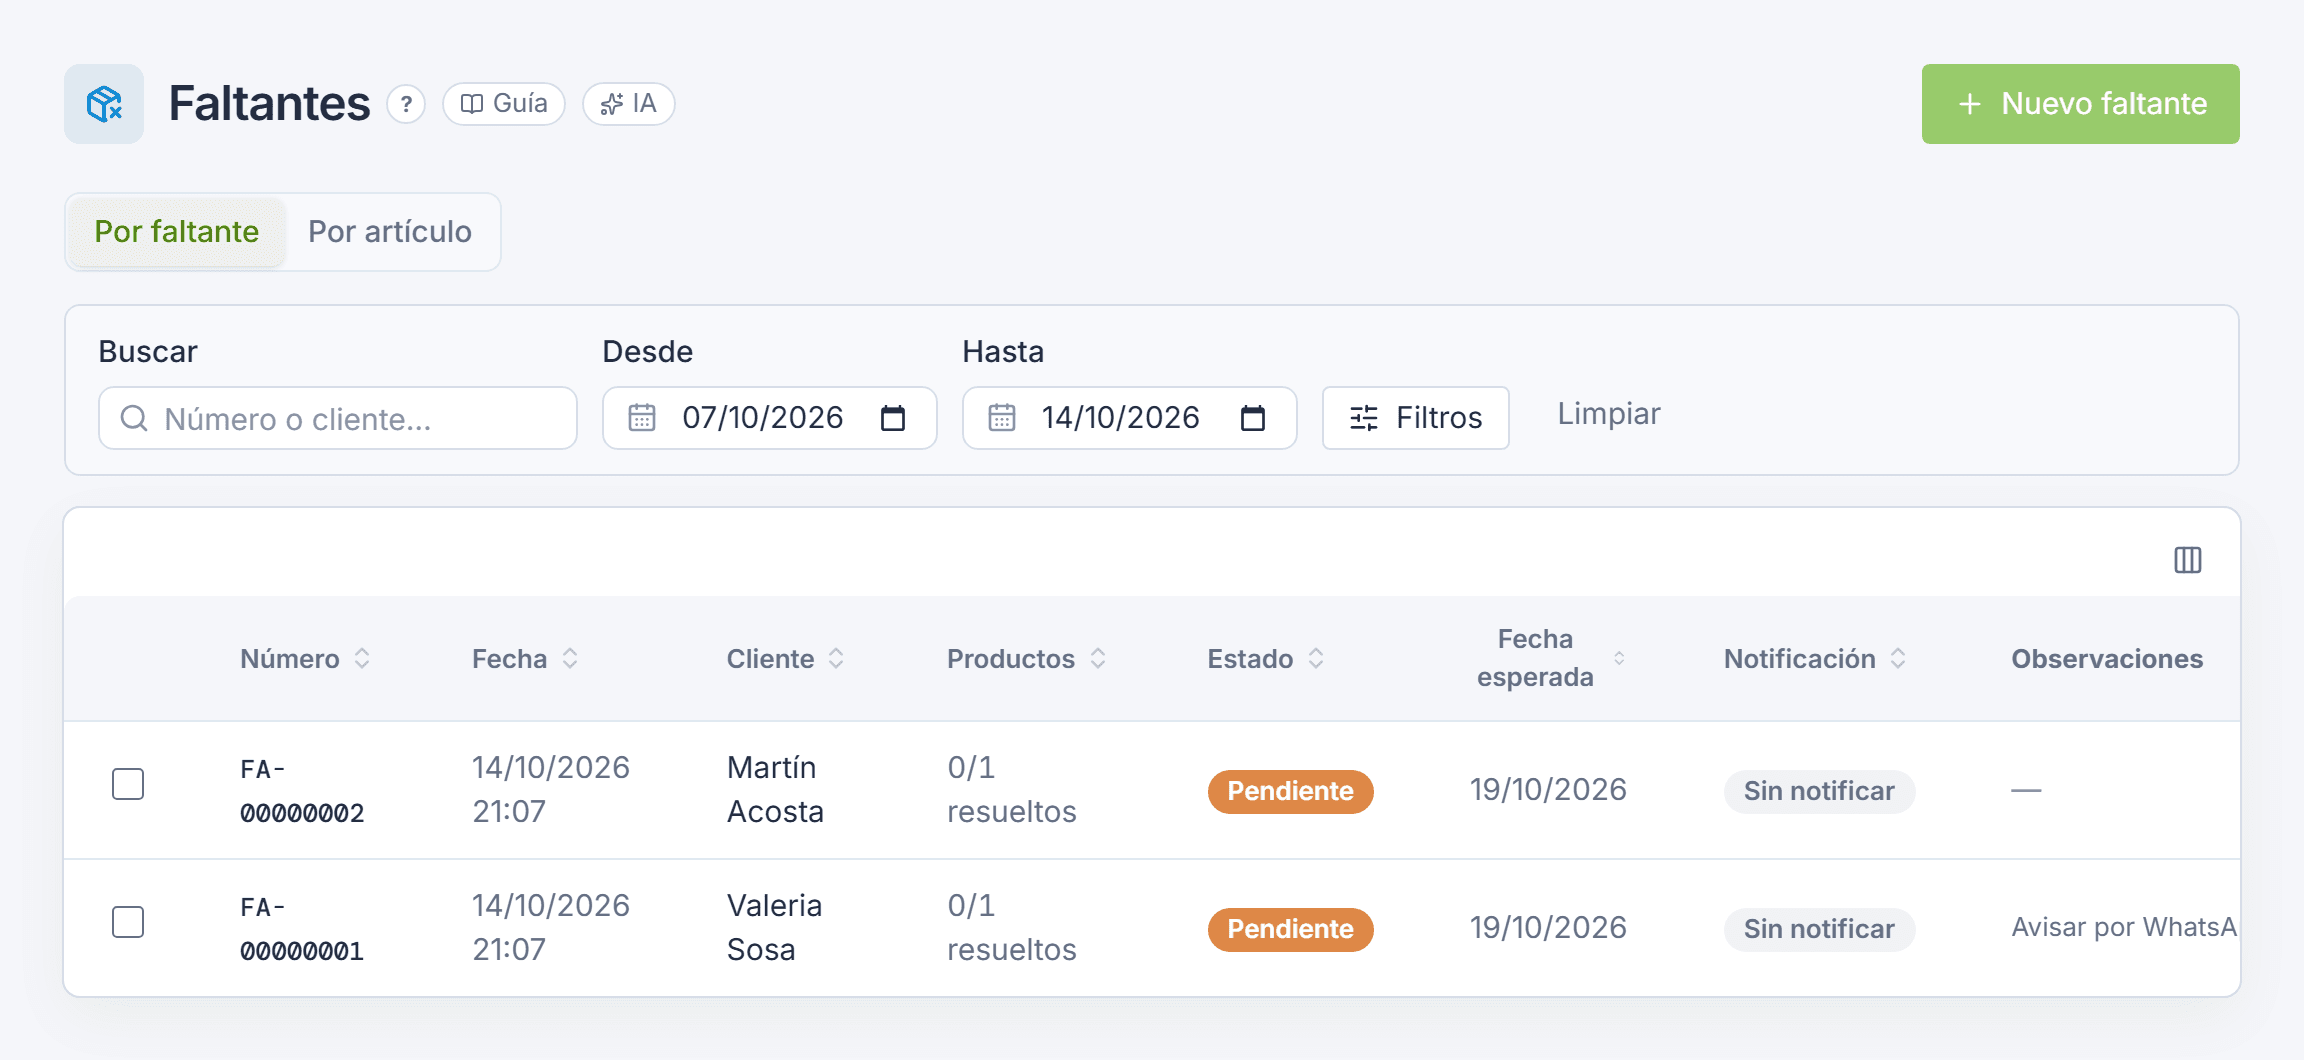Focus the Número o cliente search field

338,418
